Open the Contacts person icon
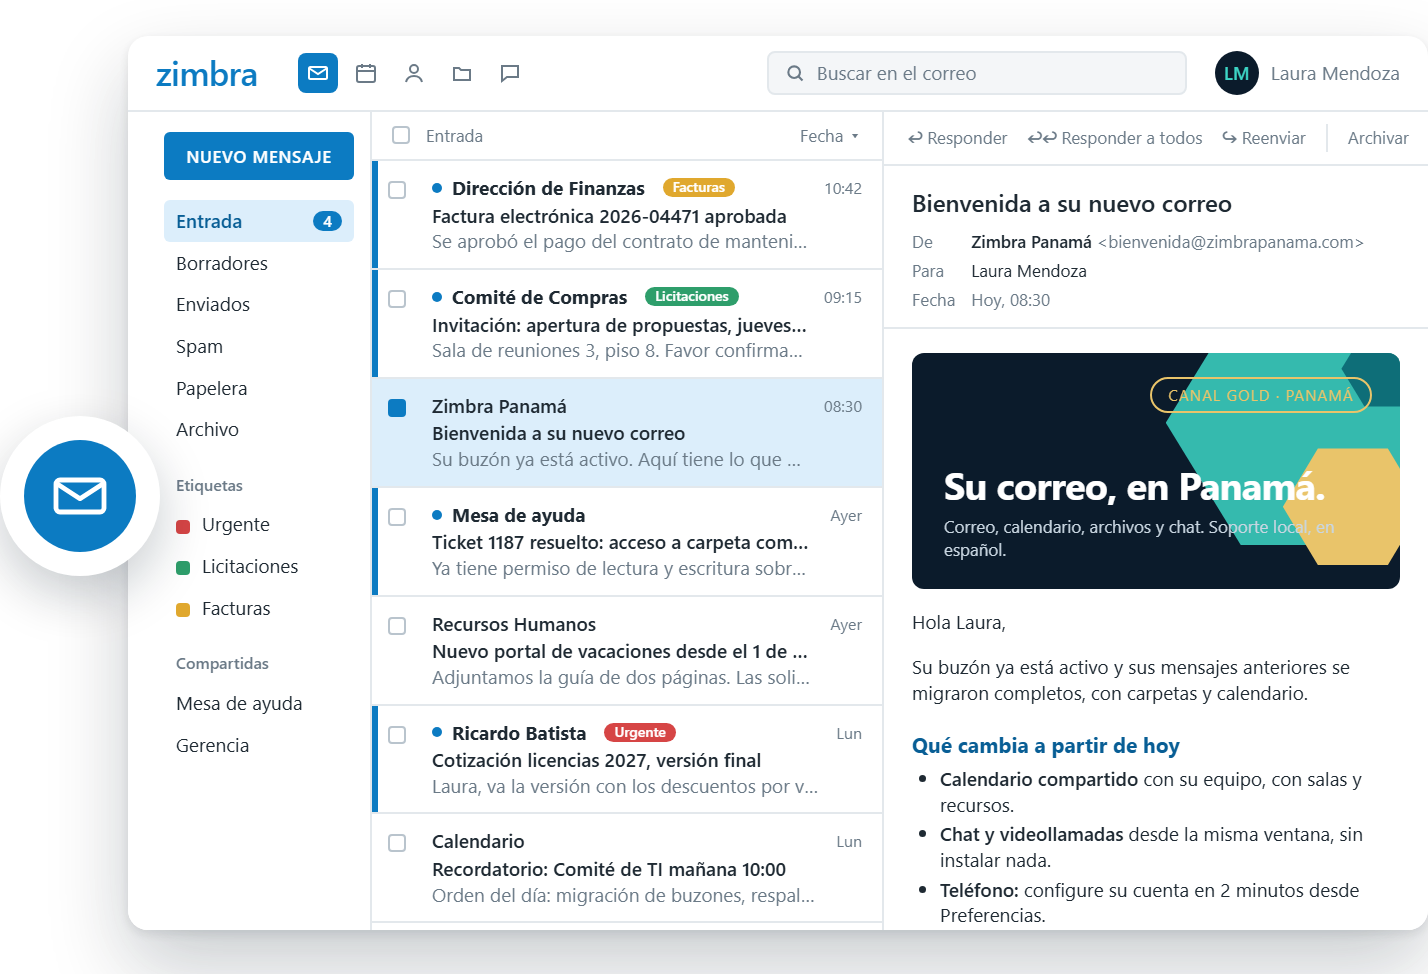The width and height of the screenshot is (1428, 974). pyautogui.click(x=414, y=73)
